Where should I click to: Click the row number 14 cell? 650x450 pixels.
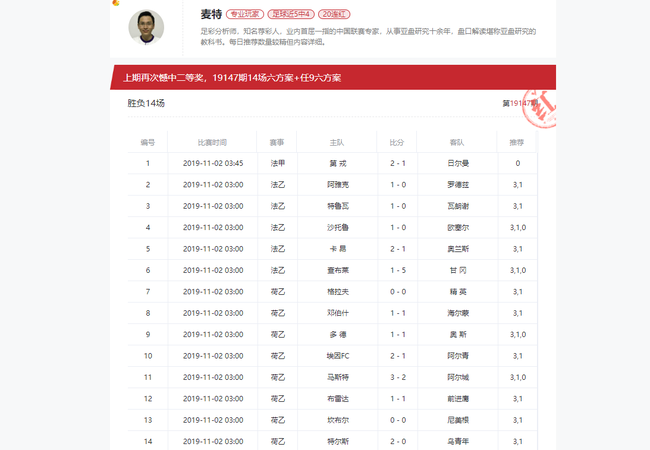(148, 441)
